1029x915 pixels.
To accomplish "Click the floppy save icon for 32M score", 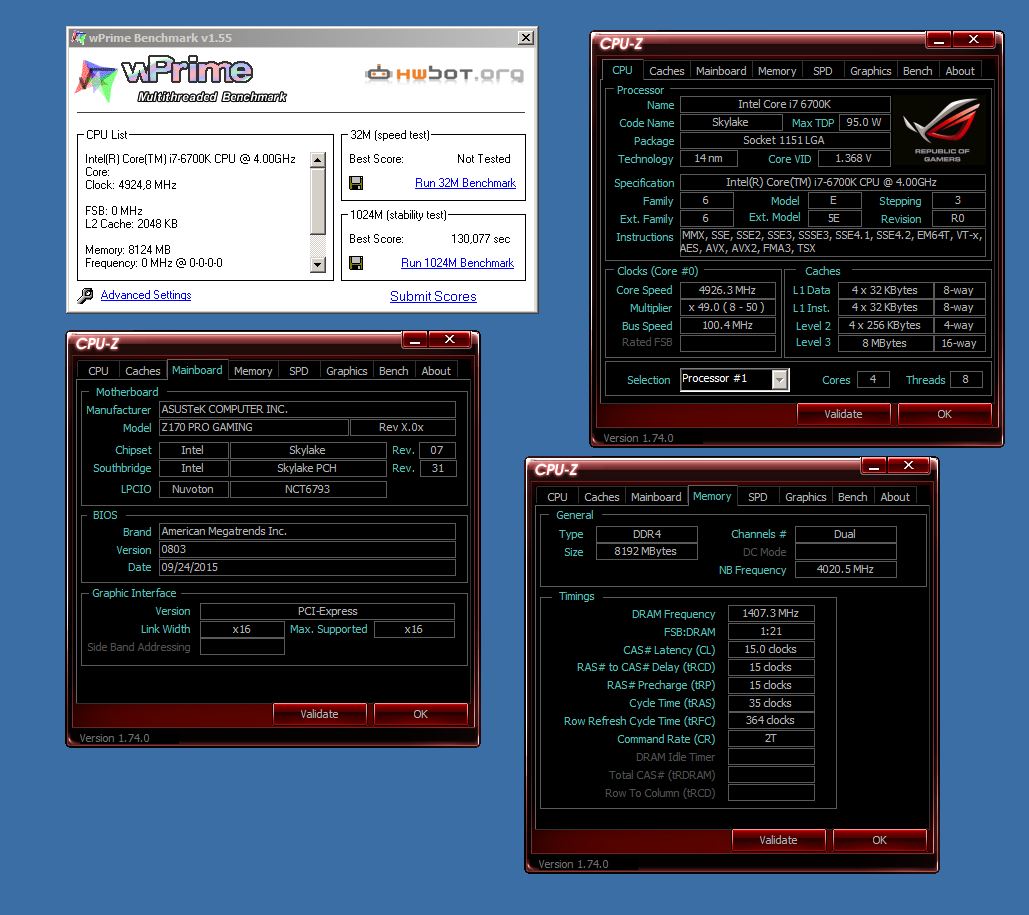I will click(356, 183).
